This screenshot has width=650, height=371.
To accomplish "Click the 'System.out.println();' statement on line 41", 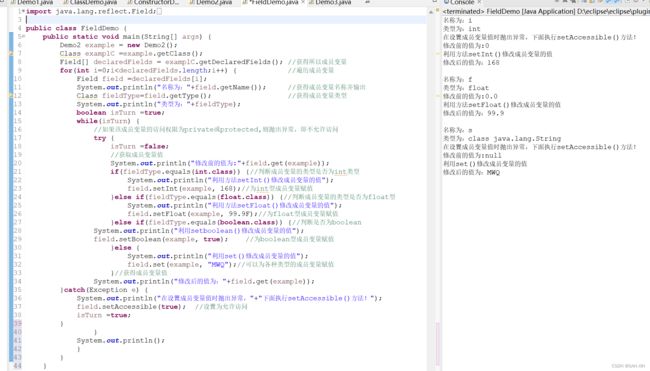I will pos(121,340).
